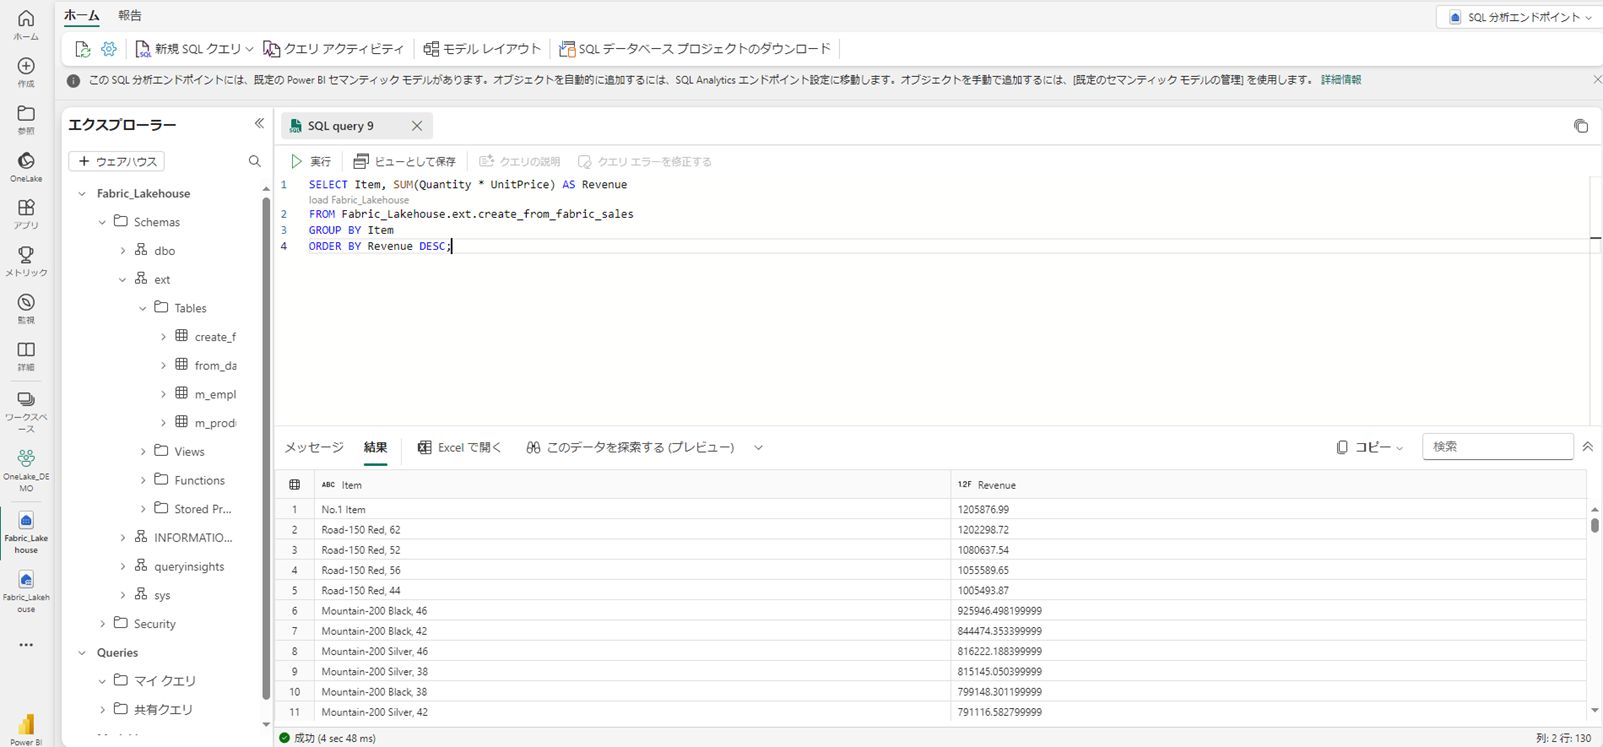The width and height of the screenshot is (1603, 747).
Task: Click the results grid select-all icon
Action: point(295,485)
